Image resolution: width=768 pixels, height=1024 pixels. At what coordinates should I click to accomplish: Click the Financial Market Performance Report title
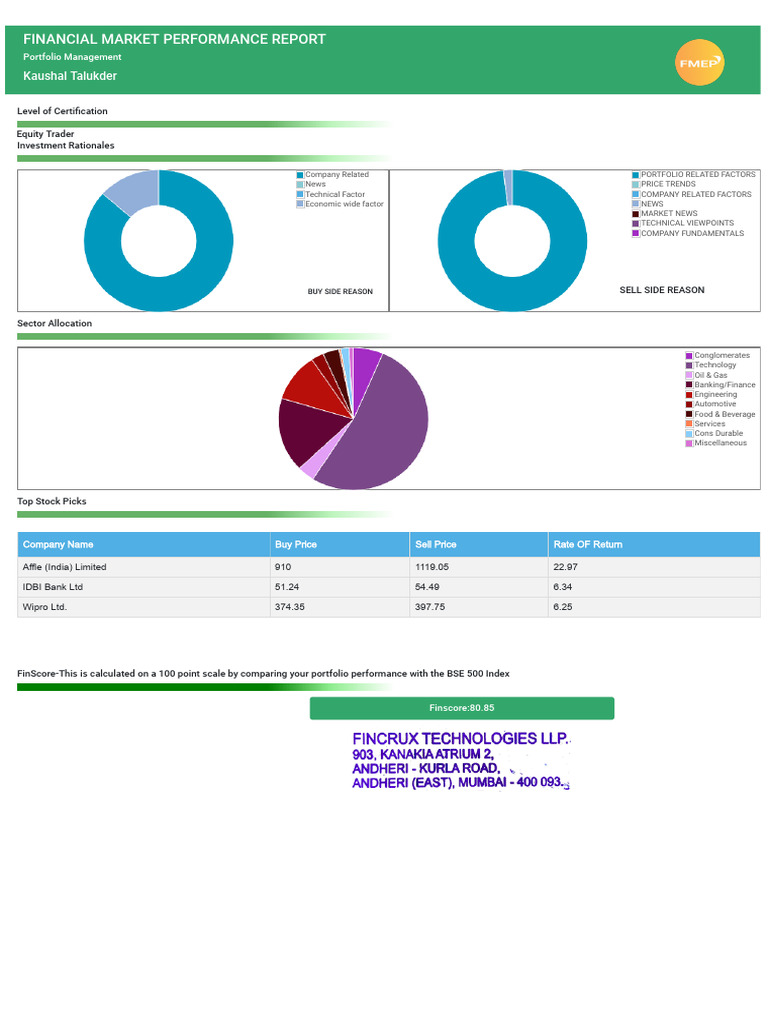[x=174, y=39]
